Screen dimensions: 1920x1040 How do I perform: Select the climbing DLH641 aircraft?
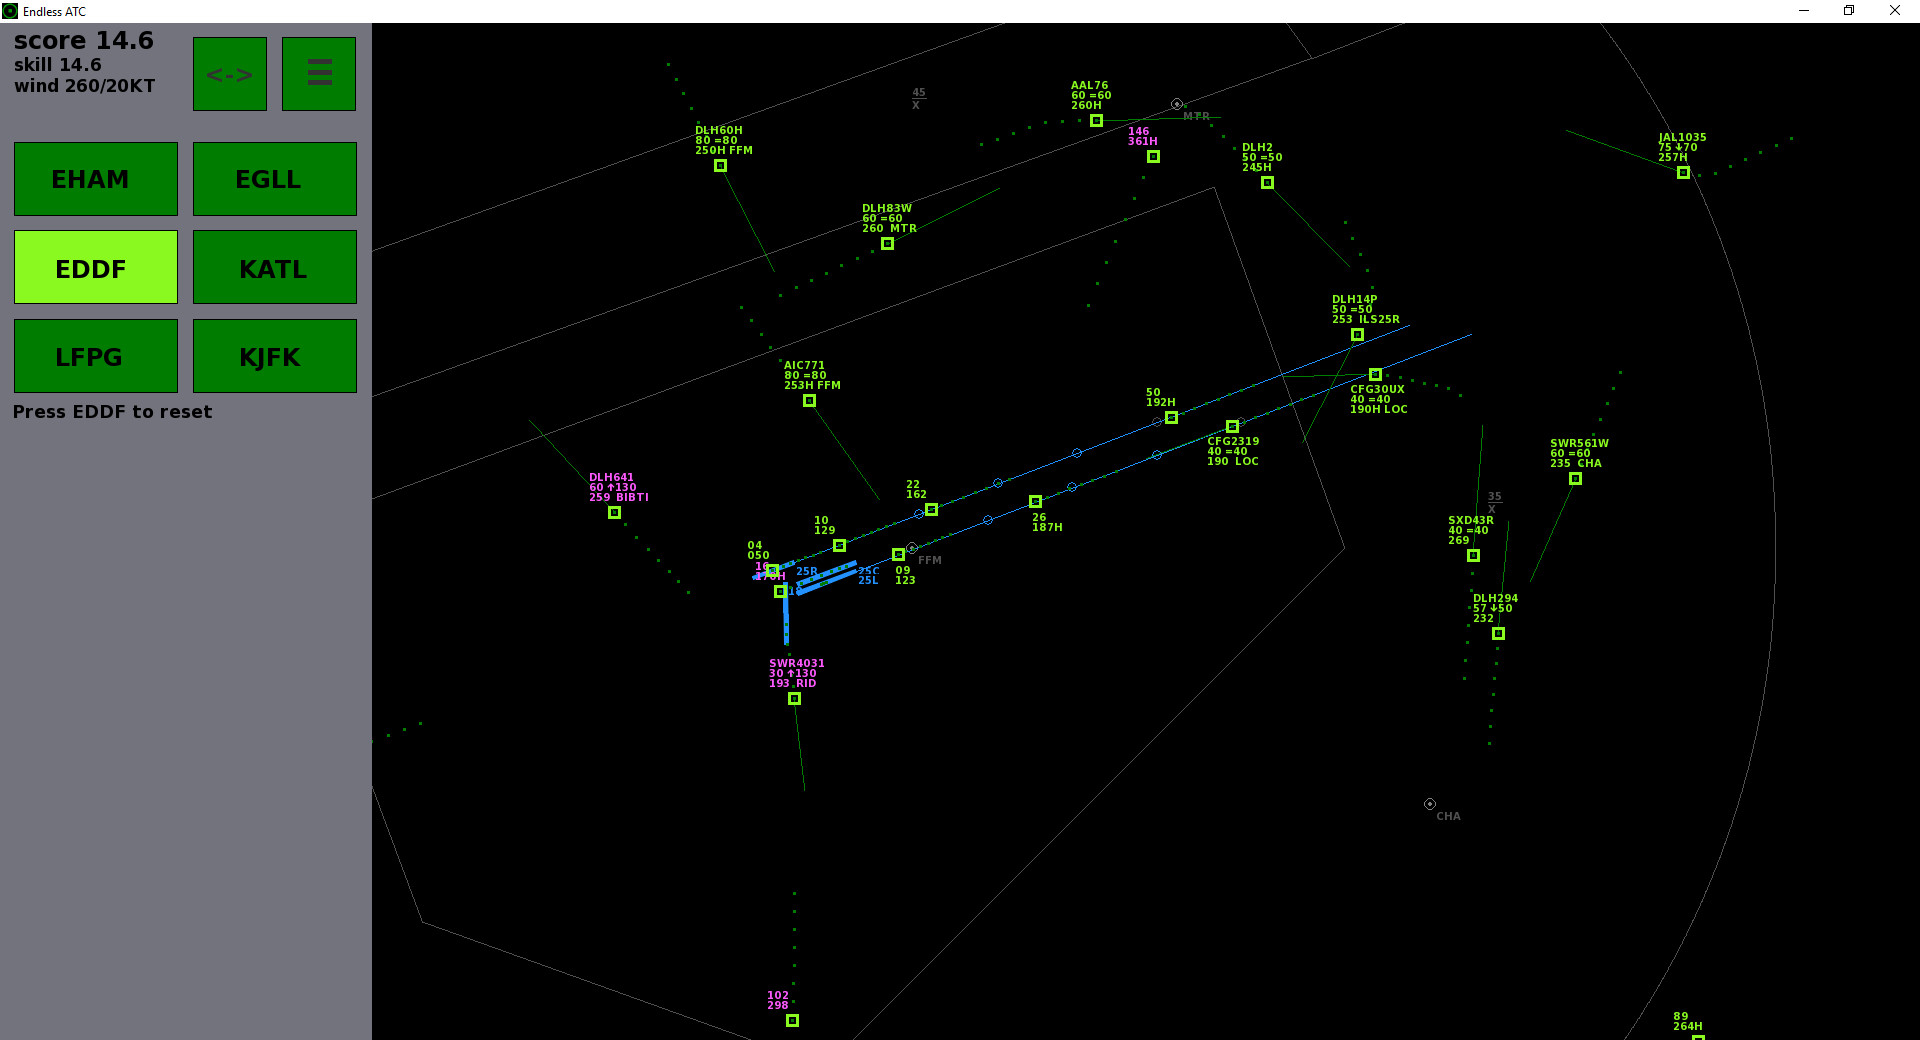(x=613, y=513)
